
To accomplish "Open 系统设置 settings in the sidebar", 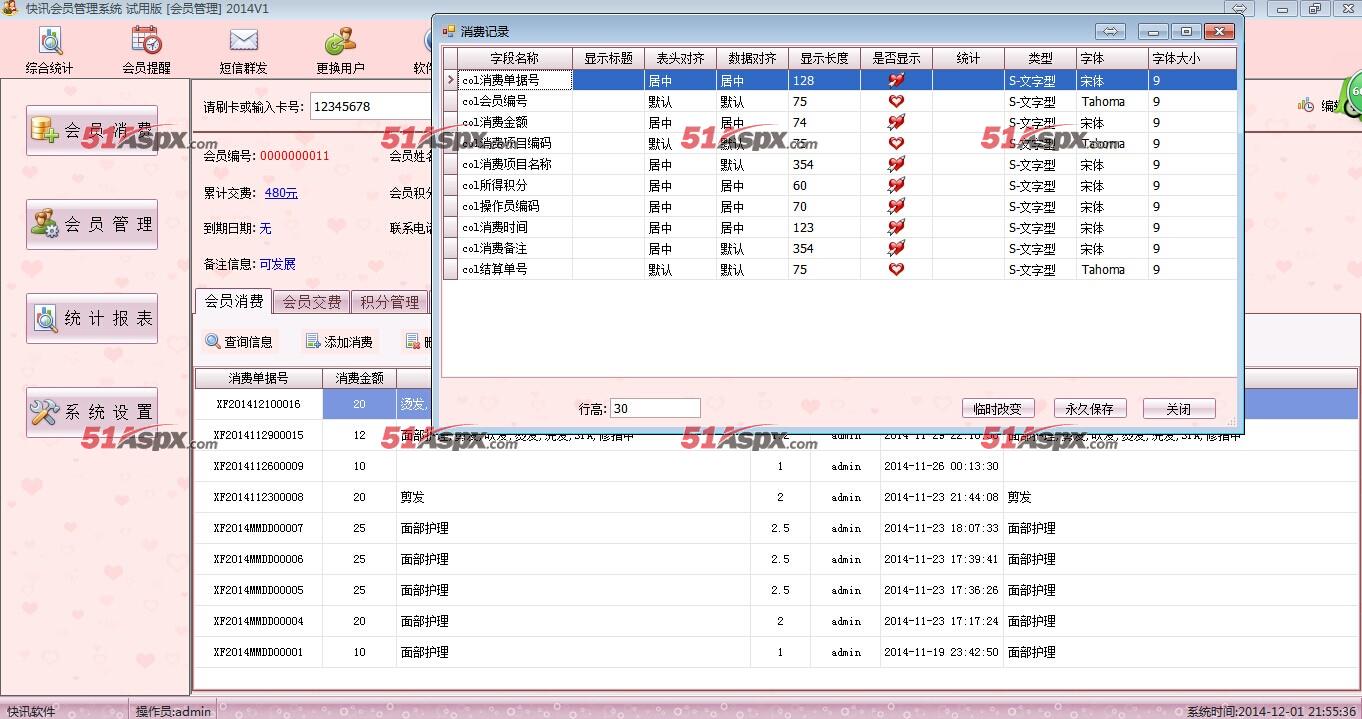I will 92,412.
